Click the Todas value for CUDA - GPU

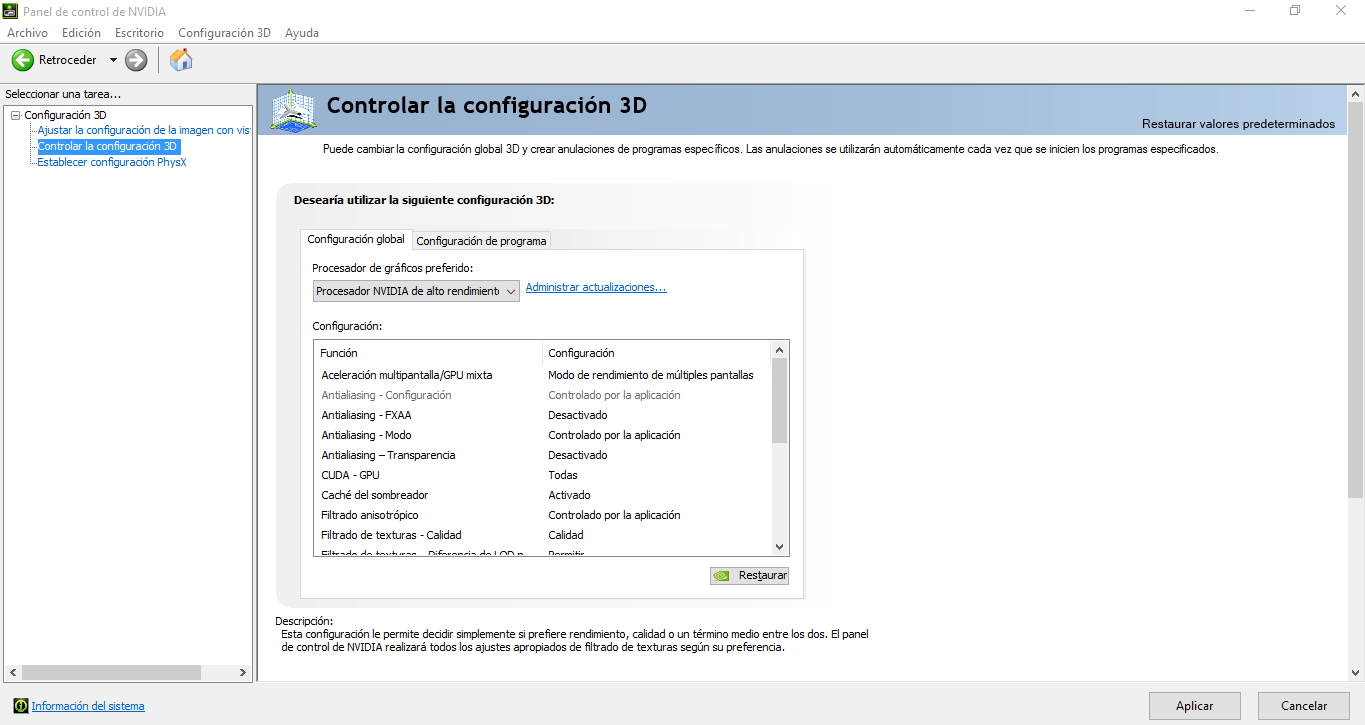tap(563, 475)
